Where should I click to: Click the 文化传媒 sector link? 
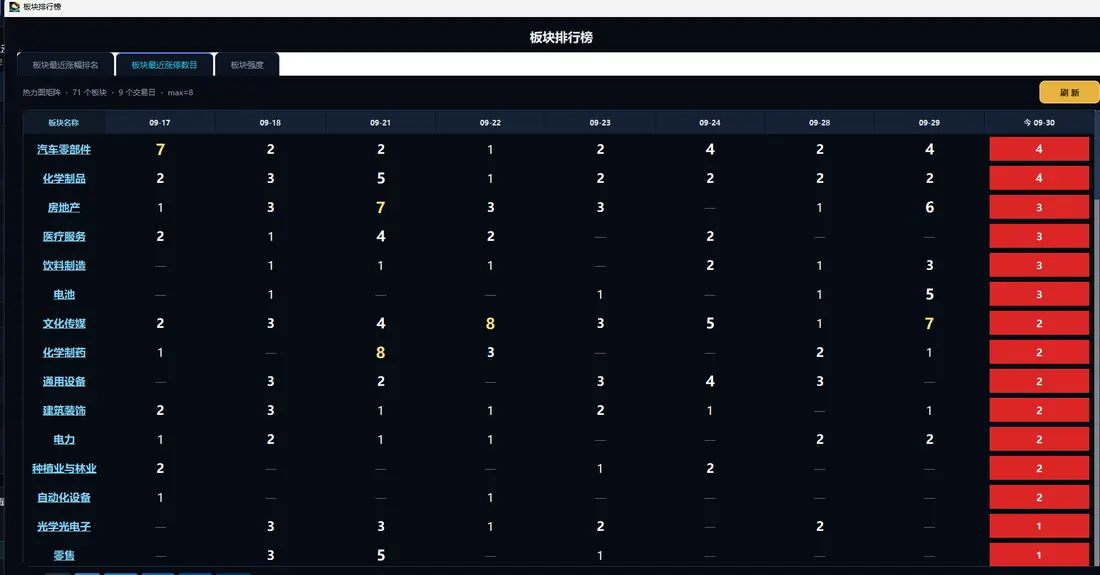coord(64,323)
